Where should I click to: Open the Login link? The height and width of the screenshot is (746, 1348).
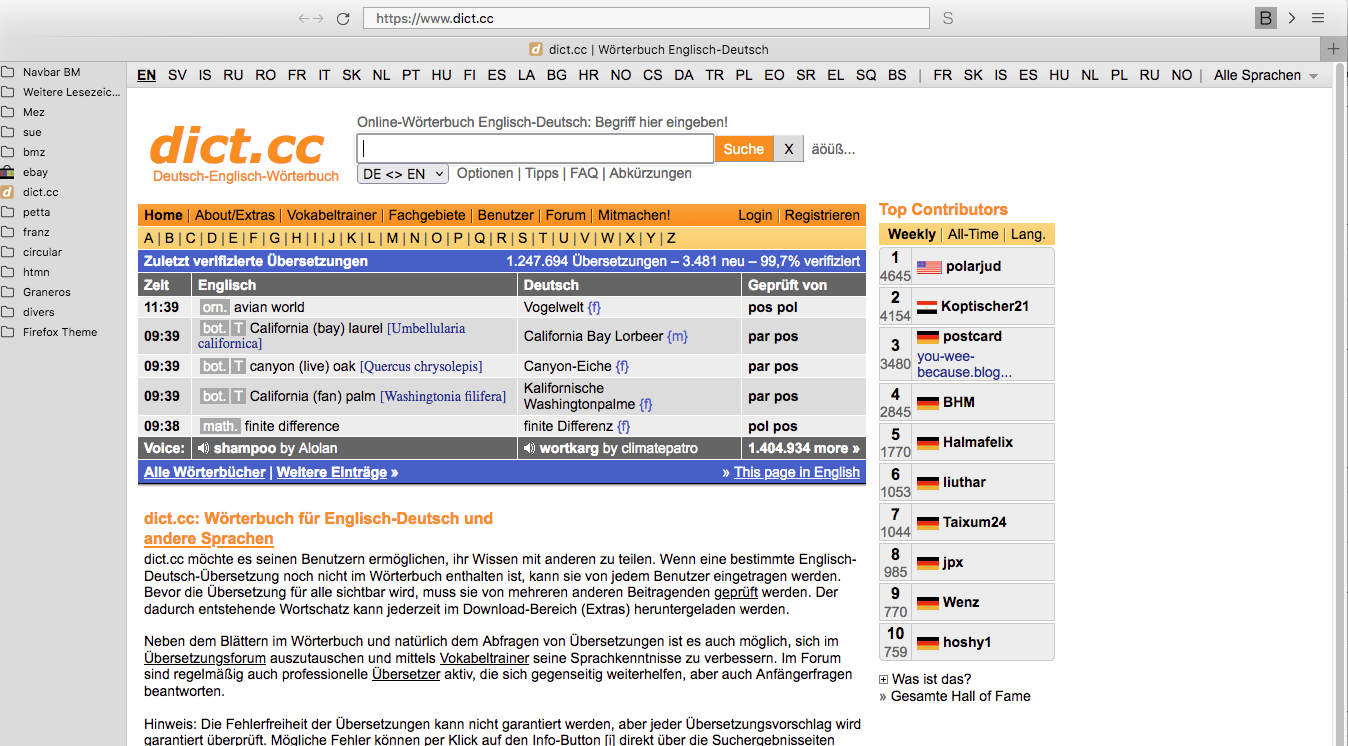click(755, 215)
